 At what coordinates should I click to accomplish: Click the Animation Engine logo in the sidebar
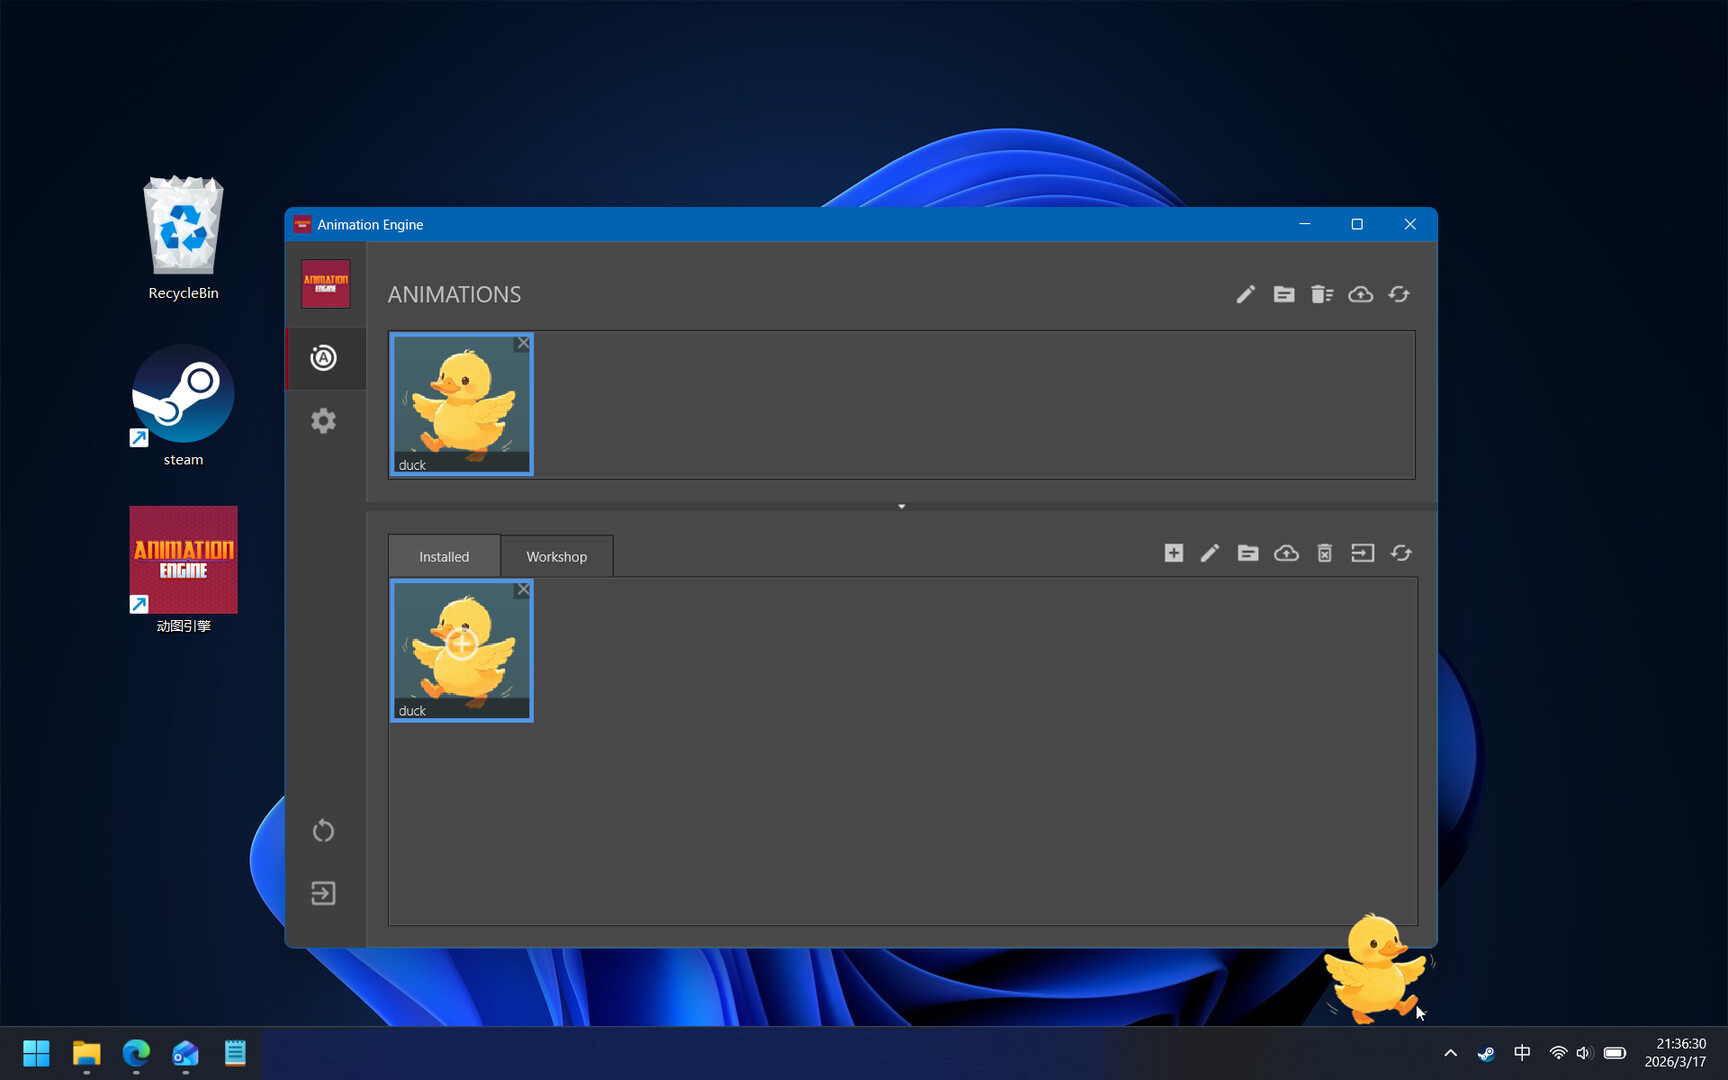325,284
